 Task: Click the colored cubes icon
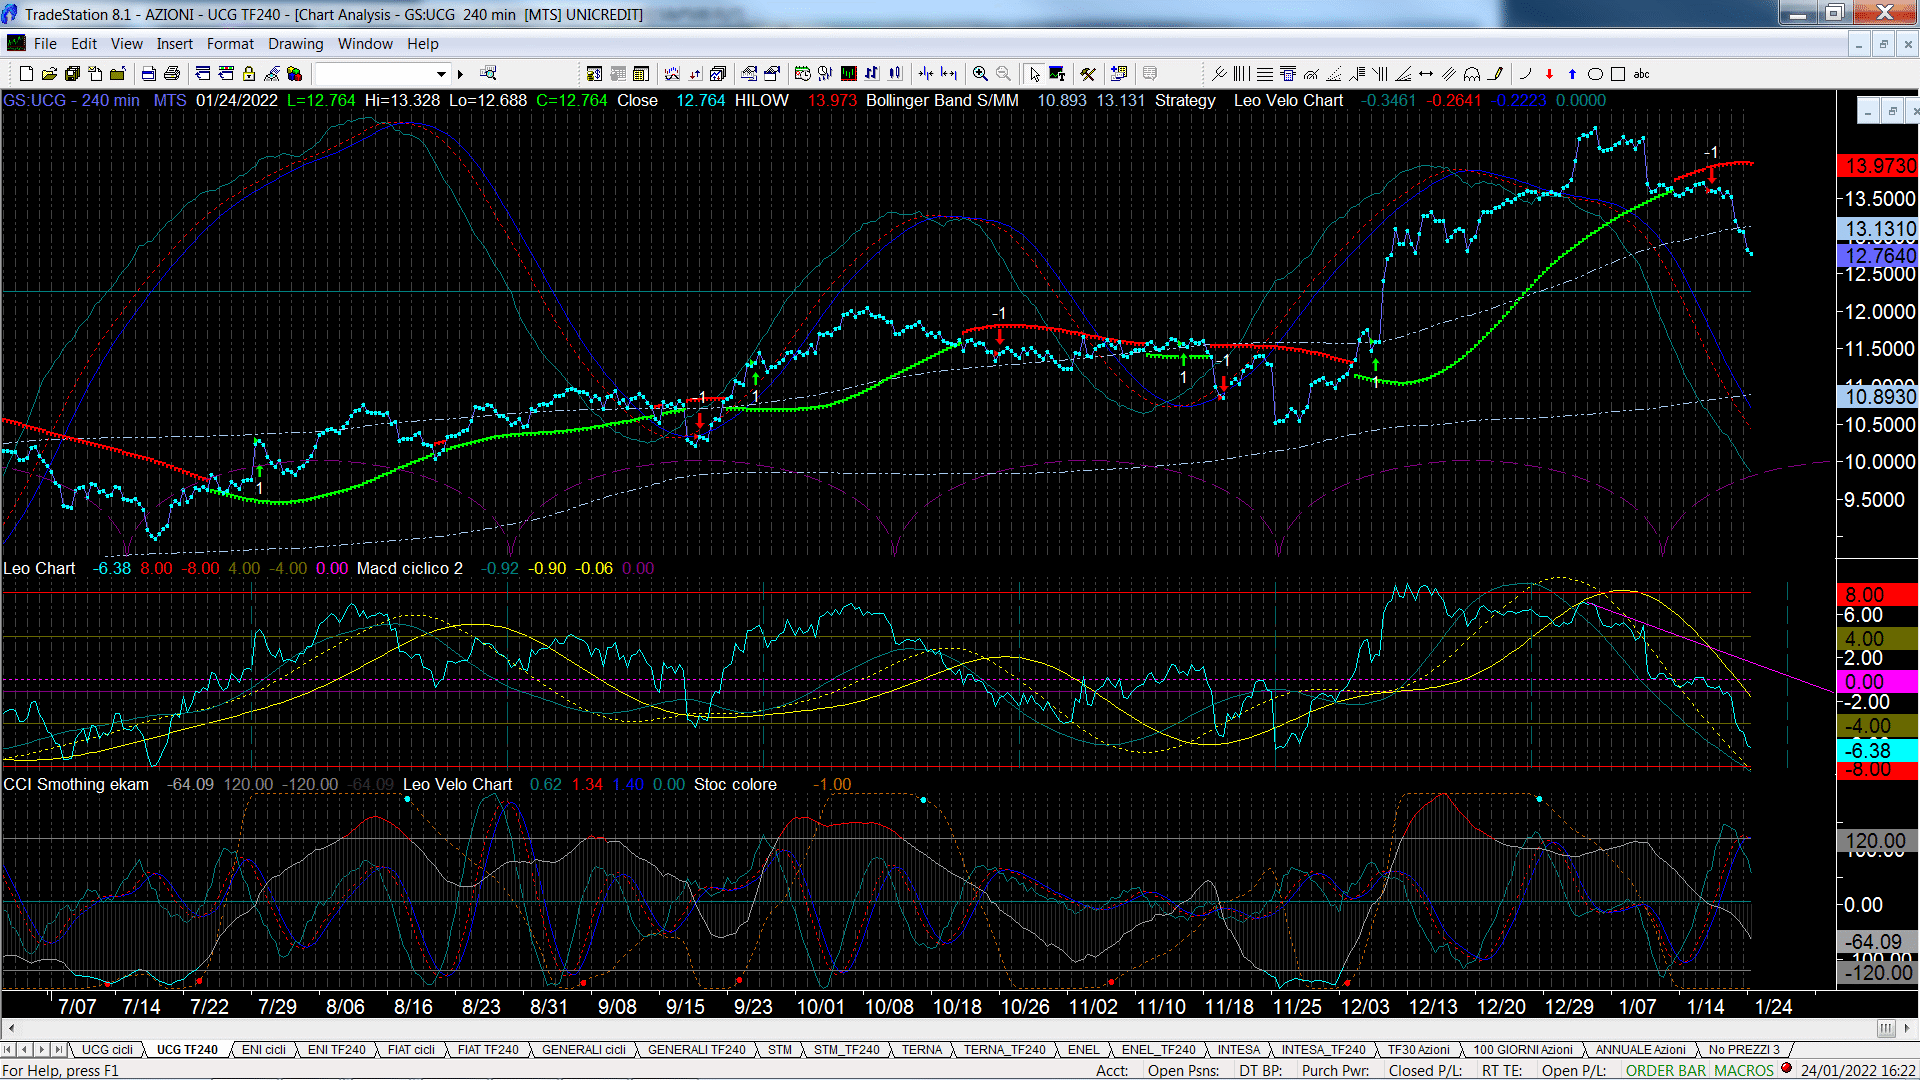tap(295, 74)
